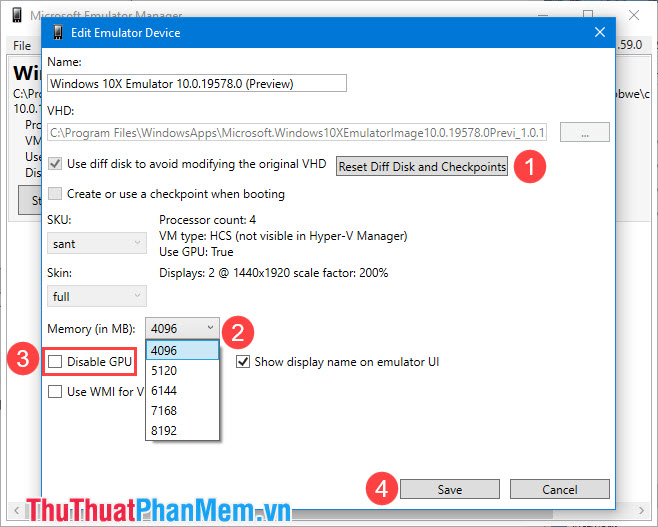Click the phone icon in the Edit Emulator Device title bar

tap(58, 32)
